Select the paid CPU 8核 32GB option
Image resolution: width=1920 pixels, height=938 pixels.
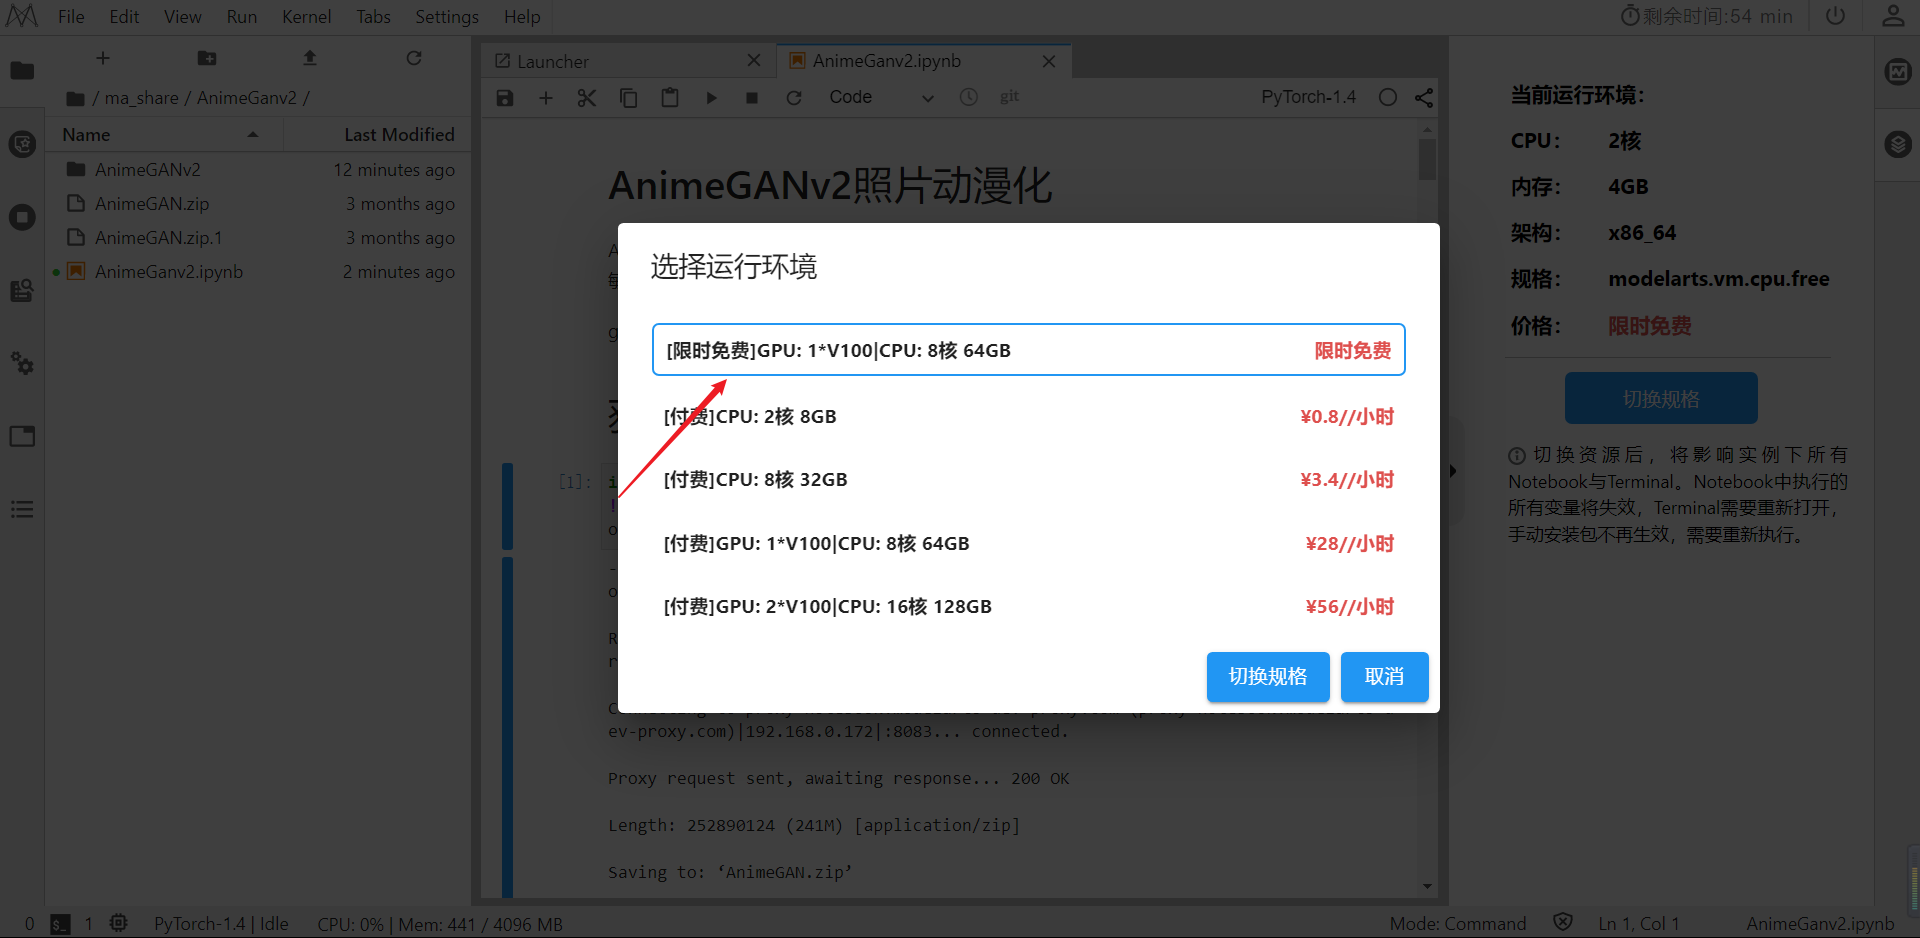point(1028,479)
